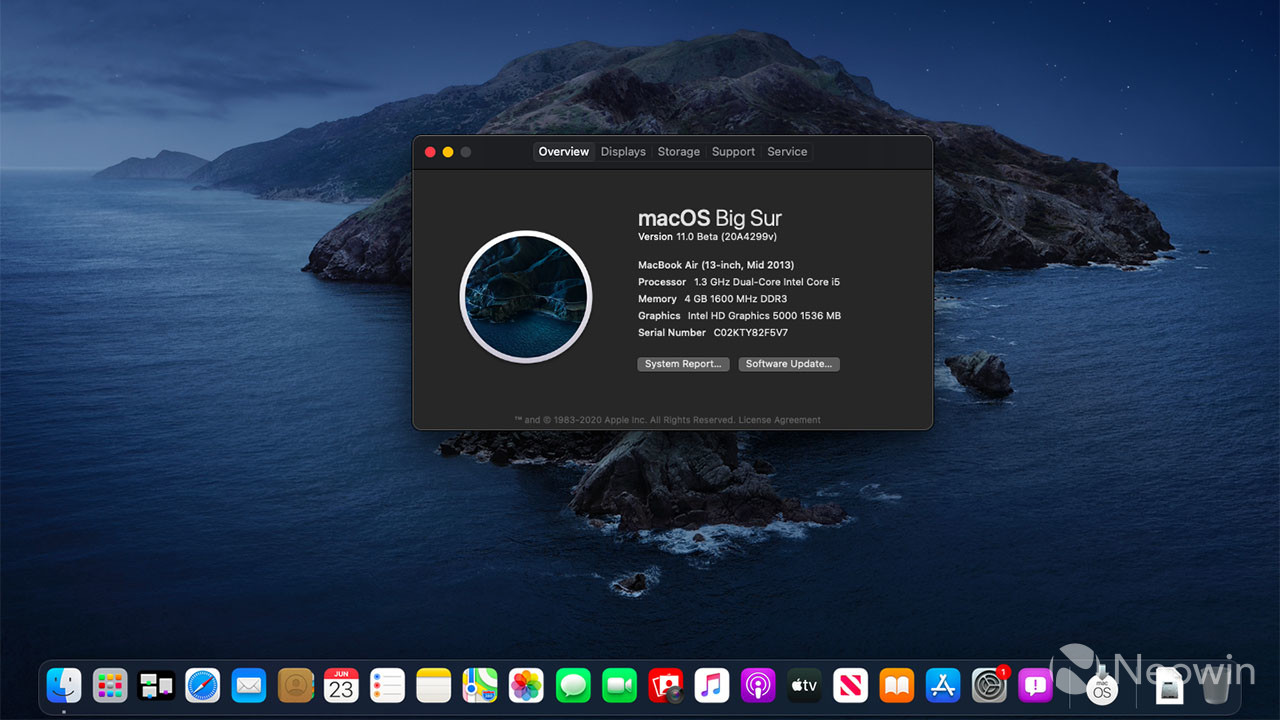1280x720 pixels.
Task: Open the License Agreement
Action: point(780,420)
